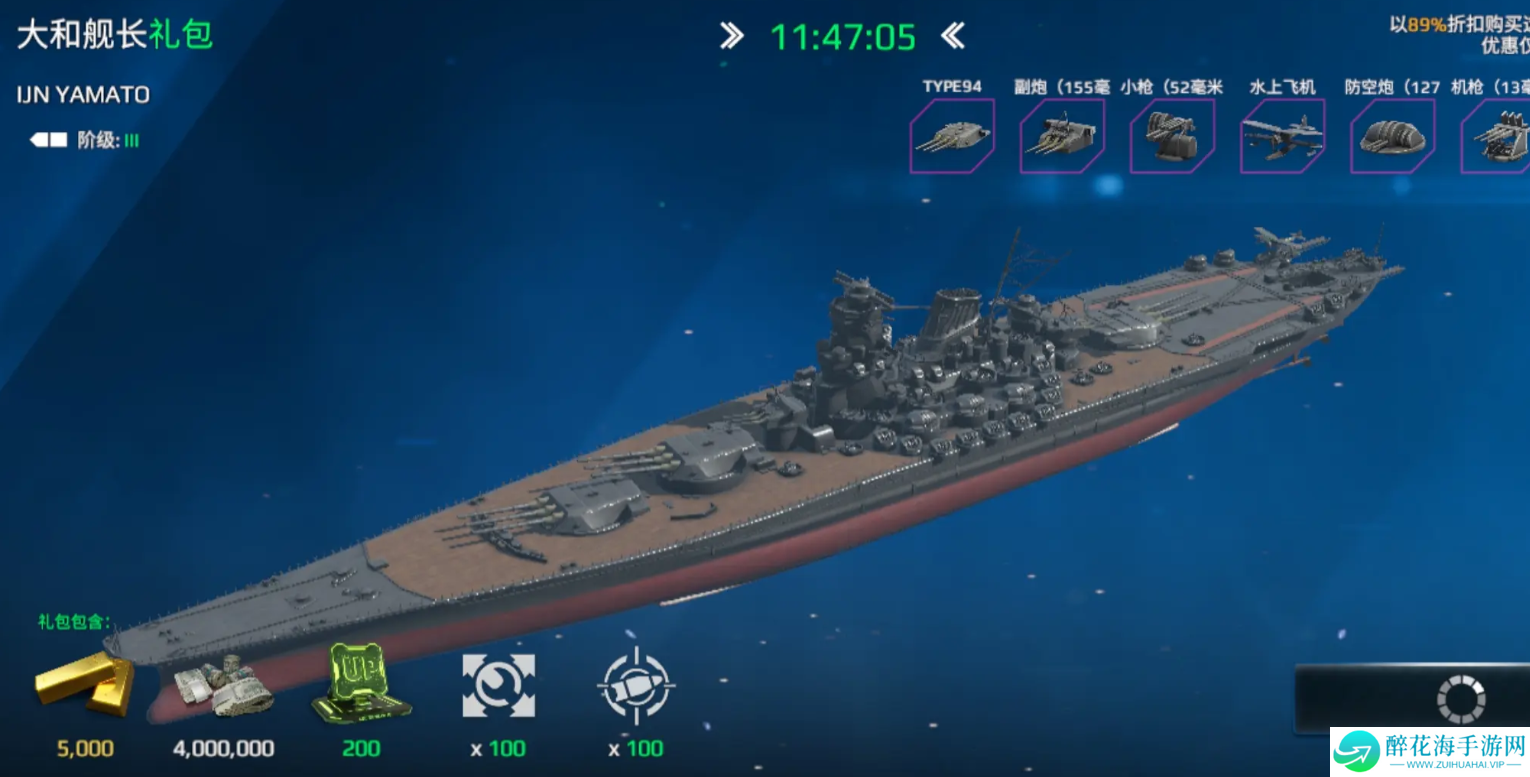Select the 52mm small gun icon

pos(1172,136)
